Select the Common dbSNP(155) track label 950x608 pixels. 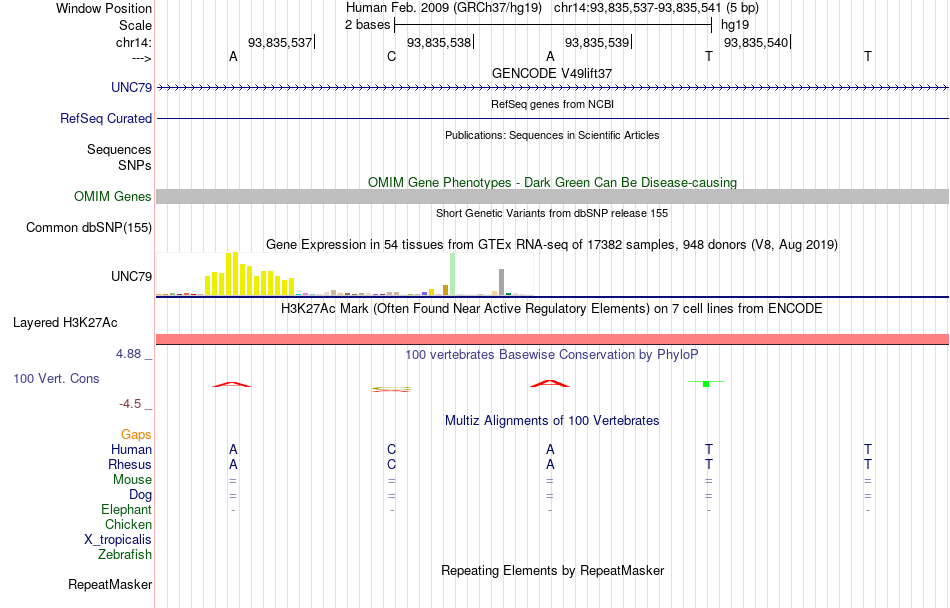pyautogui.click(x=88, y=228)
